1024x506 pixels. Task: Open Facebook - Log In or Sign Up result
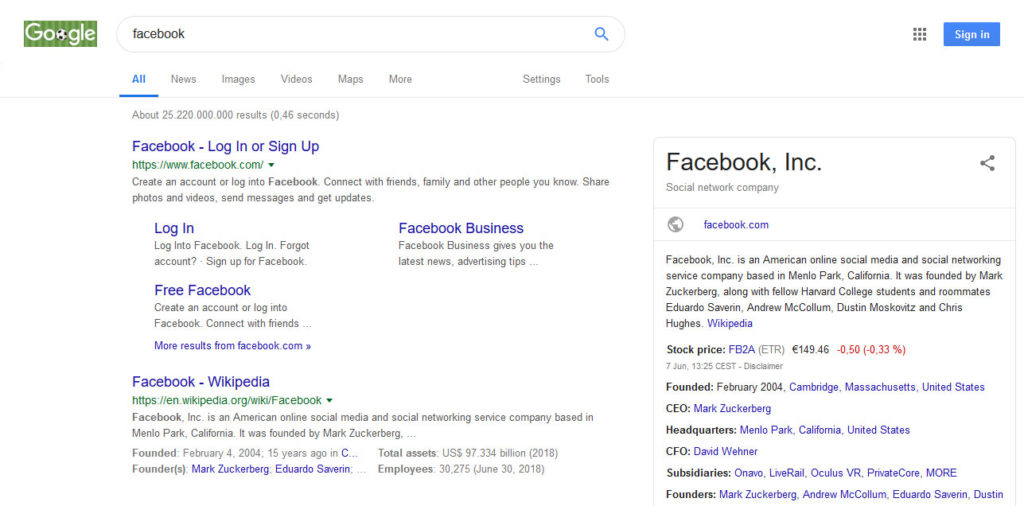(225, 146)
